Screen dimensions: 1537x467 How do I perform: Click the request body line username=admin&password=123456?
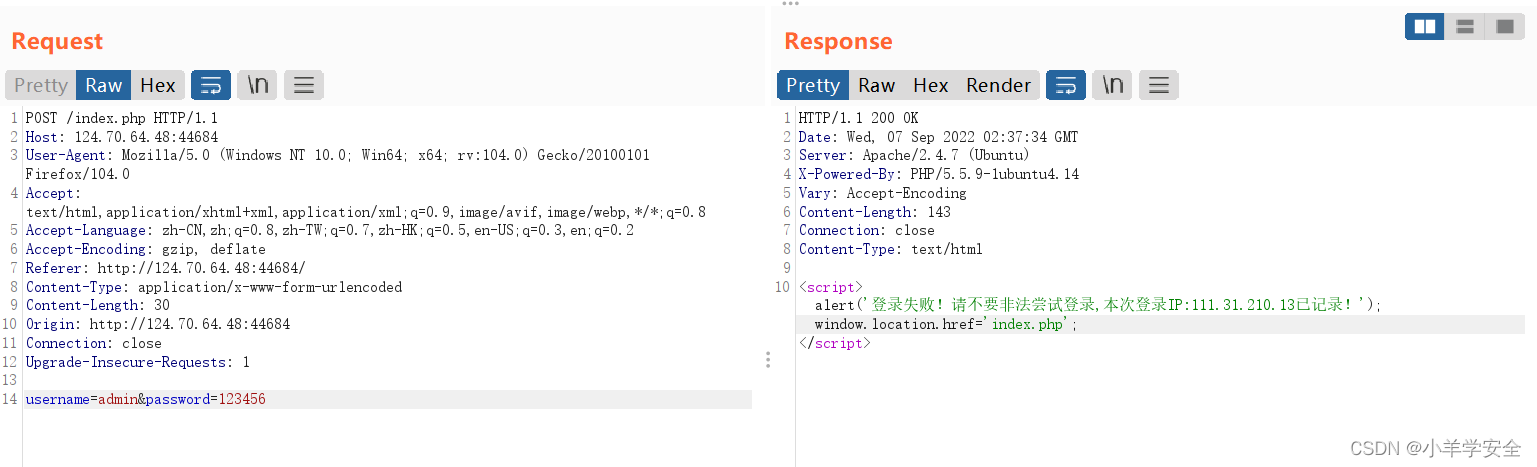tap(146, 399)
